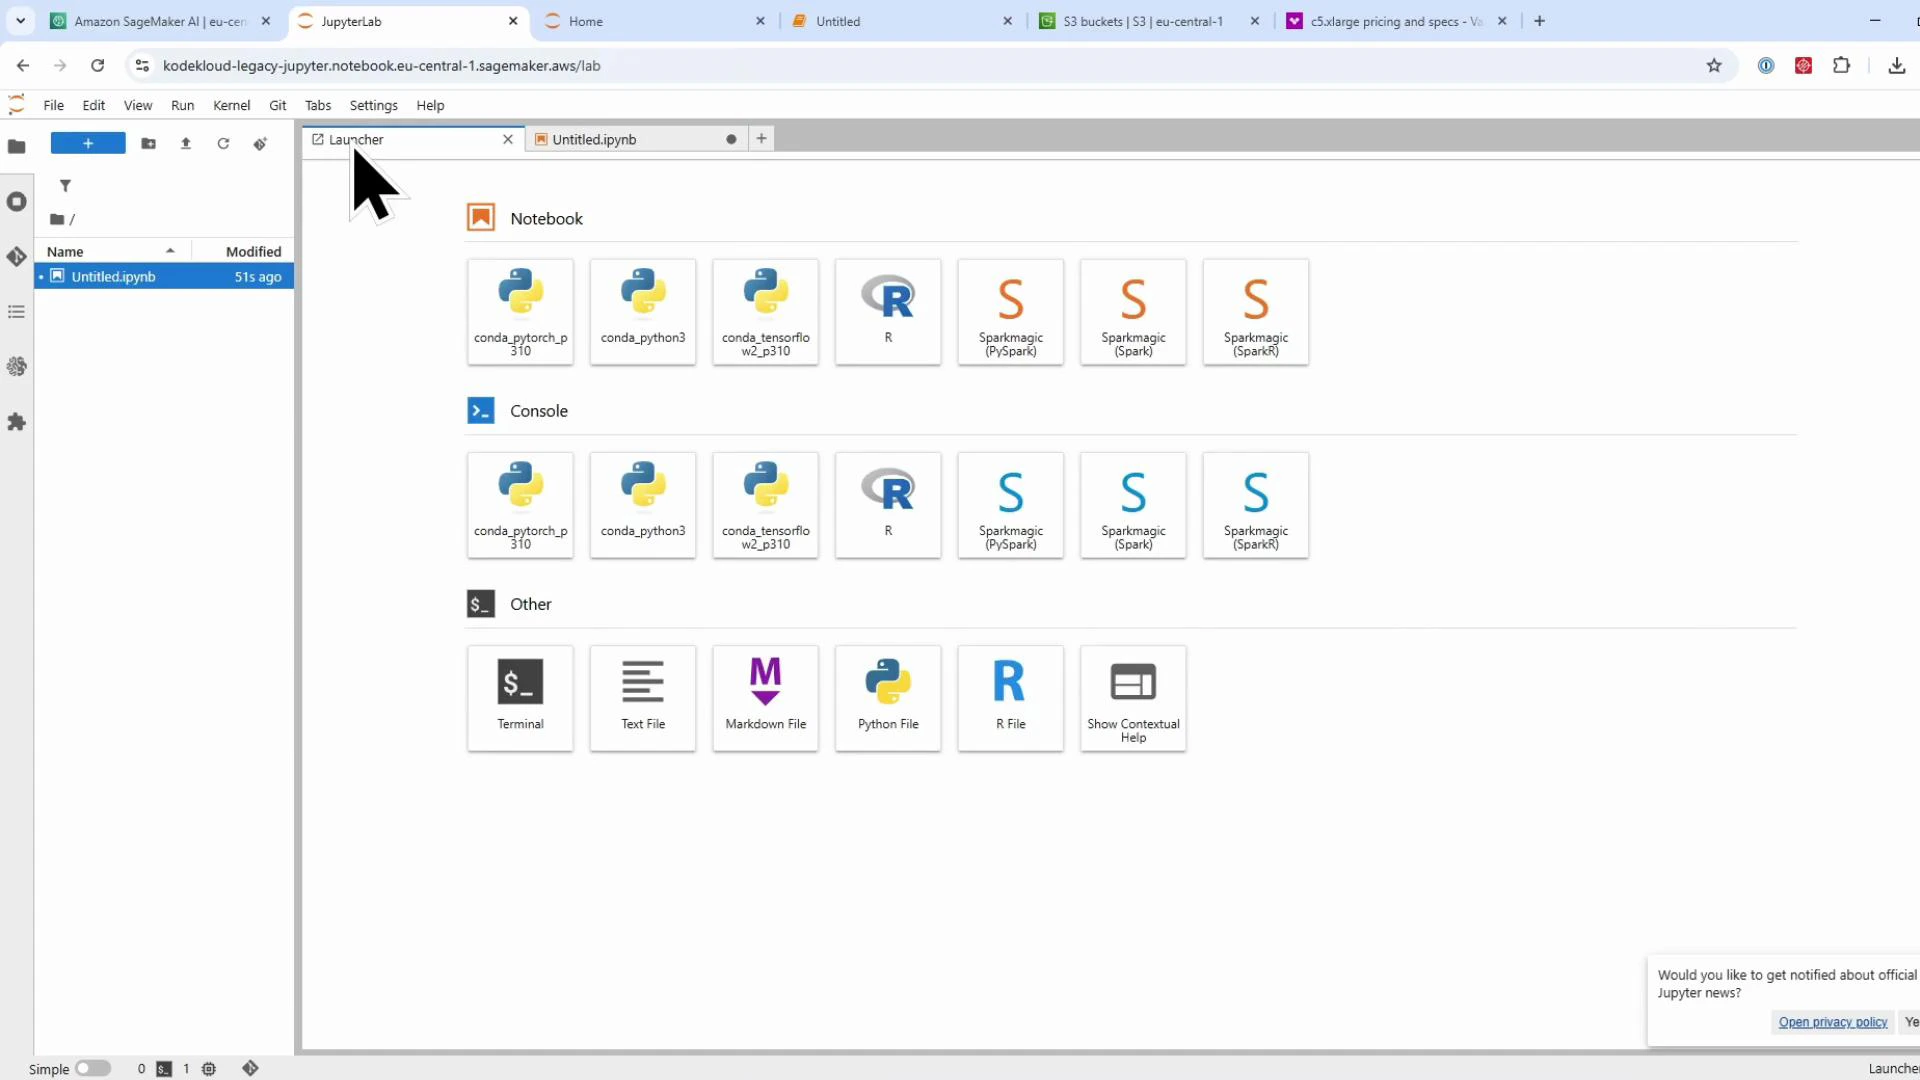The width and height of the screenshot is (1920, 1080).
Task: Toggle Simple mode in the status bar
Action: point(93,1068)
